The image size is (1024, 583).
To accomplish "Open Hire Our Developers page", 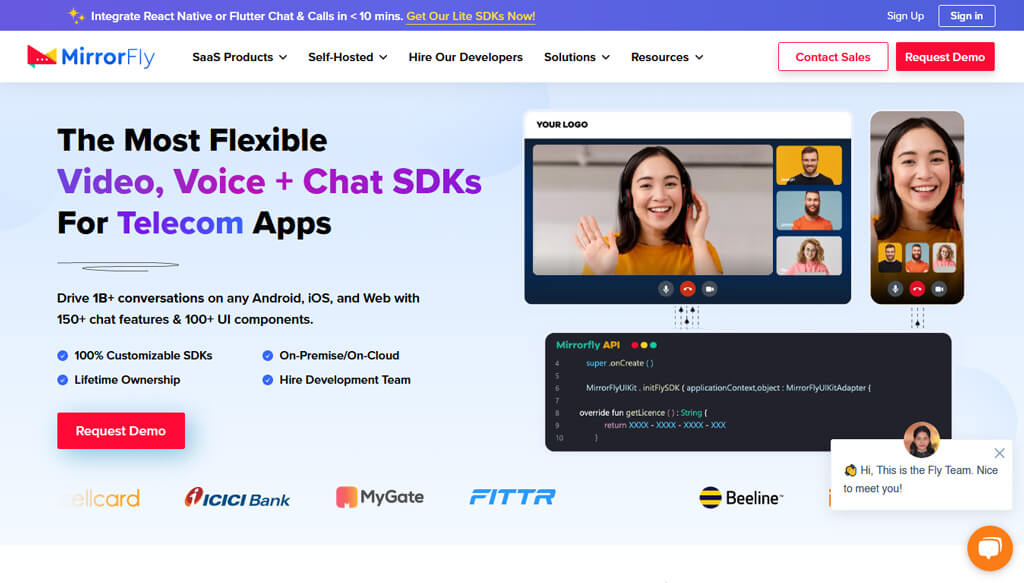I will click(x=466, y=57).
